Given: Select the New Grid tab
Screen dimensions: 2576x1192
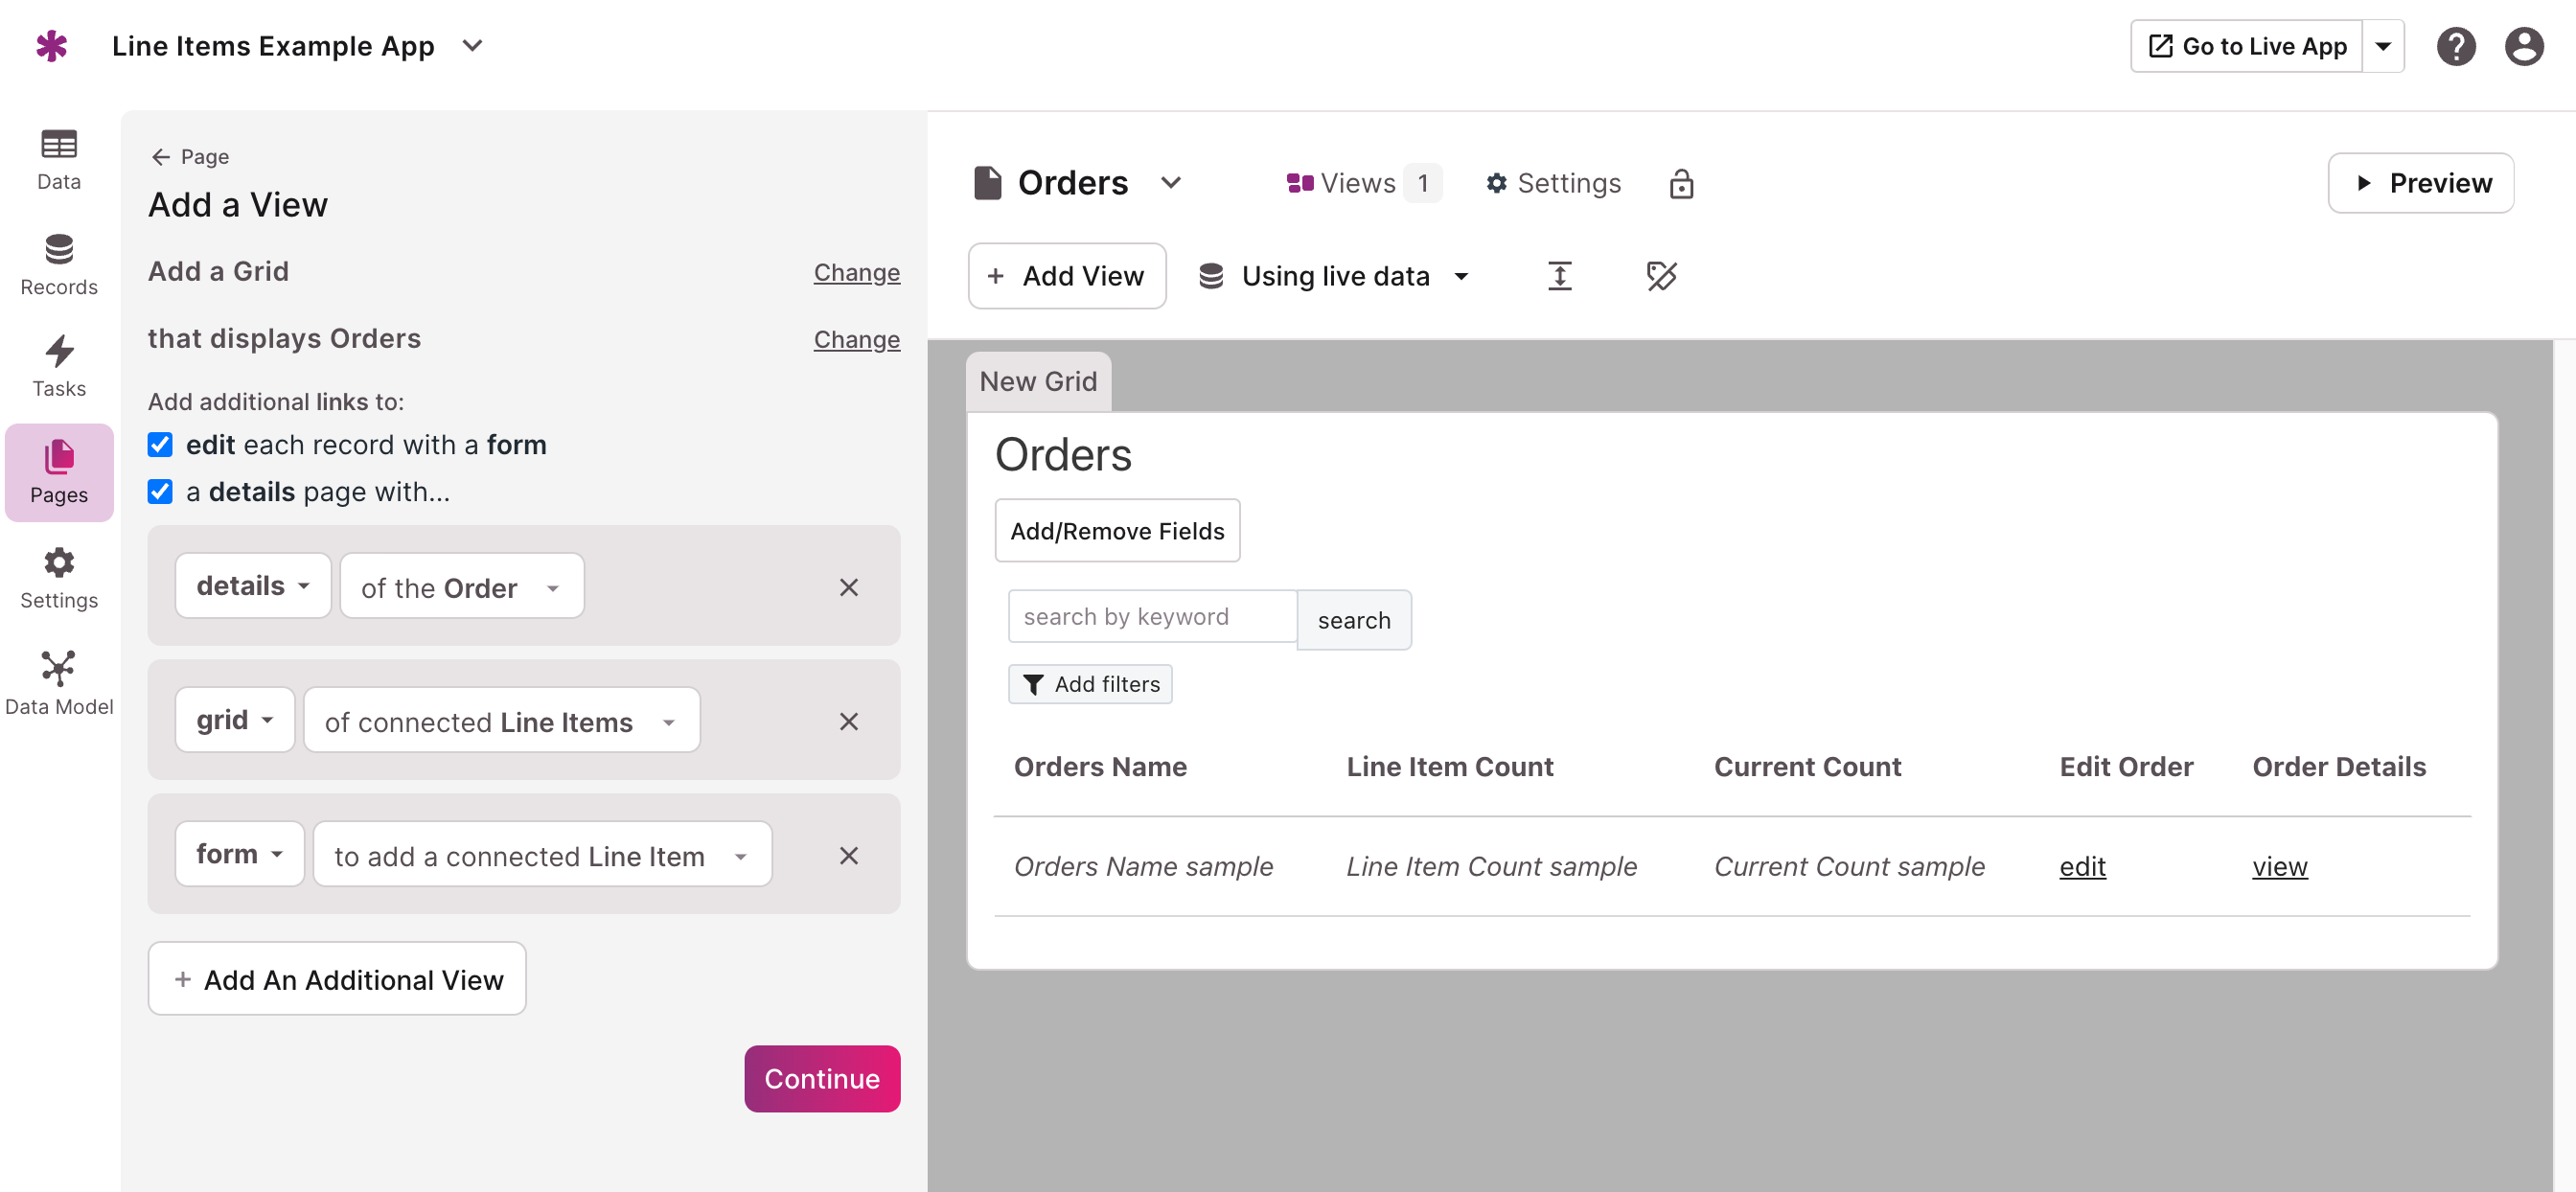Looking at the screenshot, I should click(x=1037, y=382).
